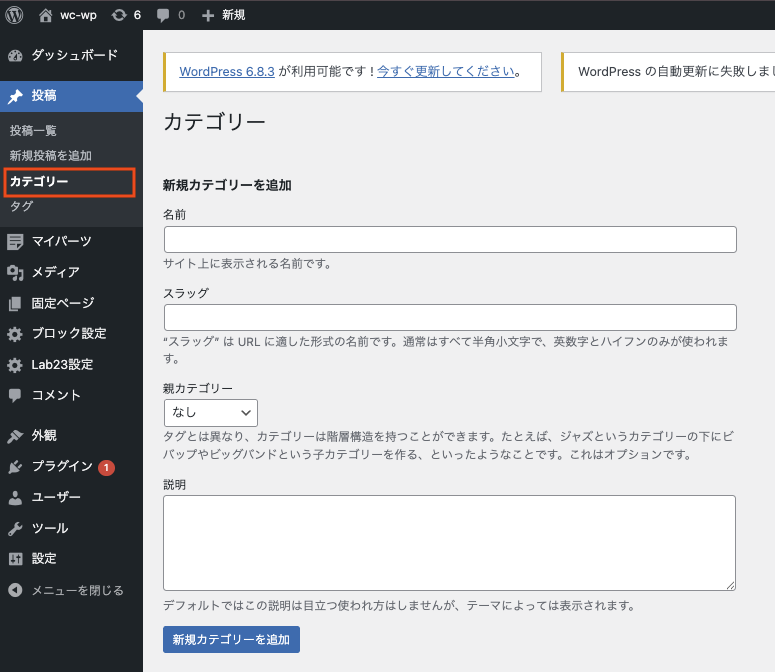Open 投稿一覧 submenu item
This screenshot has width=775, height=672.
coord(33,131)
